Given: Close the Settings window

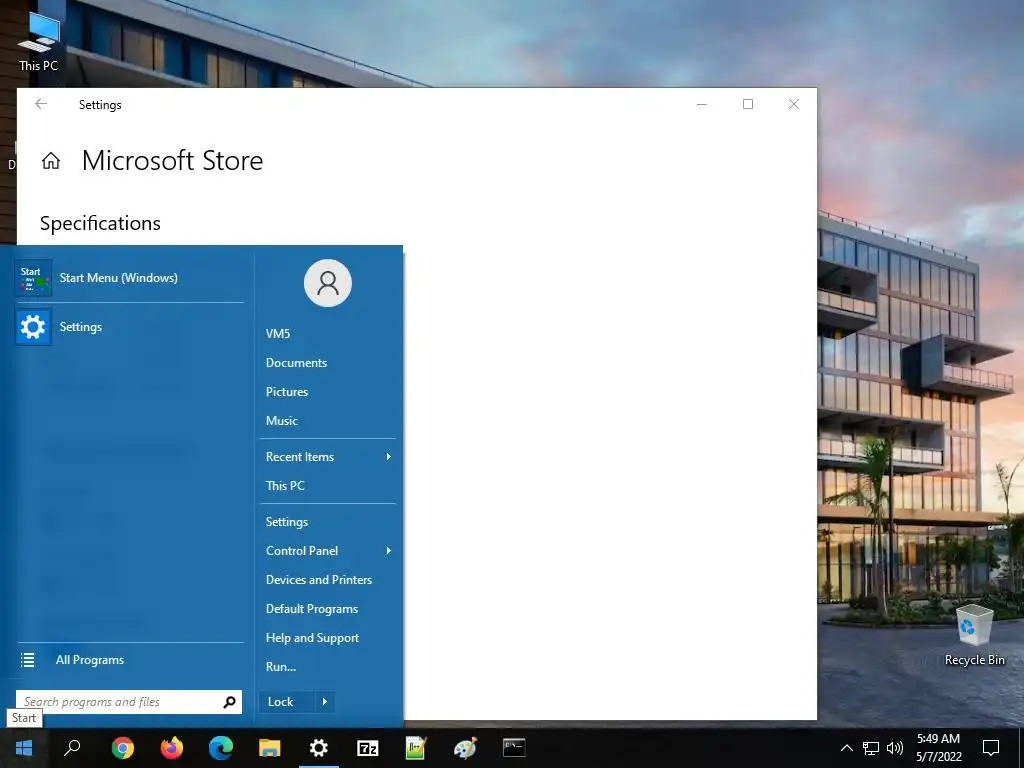Looking at the screenshot, I should (793, 104).
